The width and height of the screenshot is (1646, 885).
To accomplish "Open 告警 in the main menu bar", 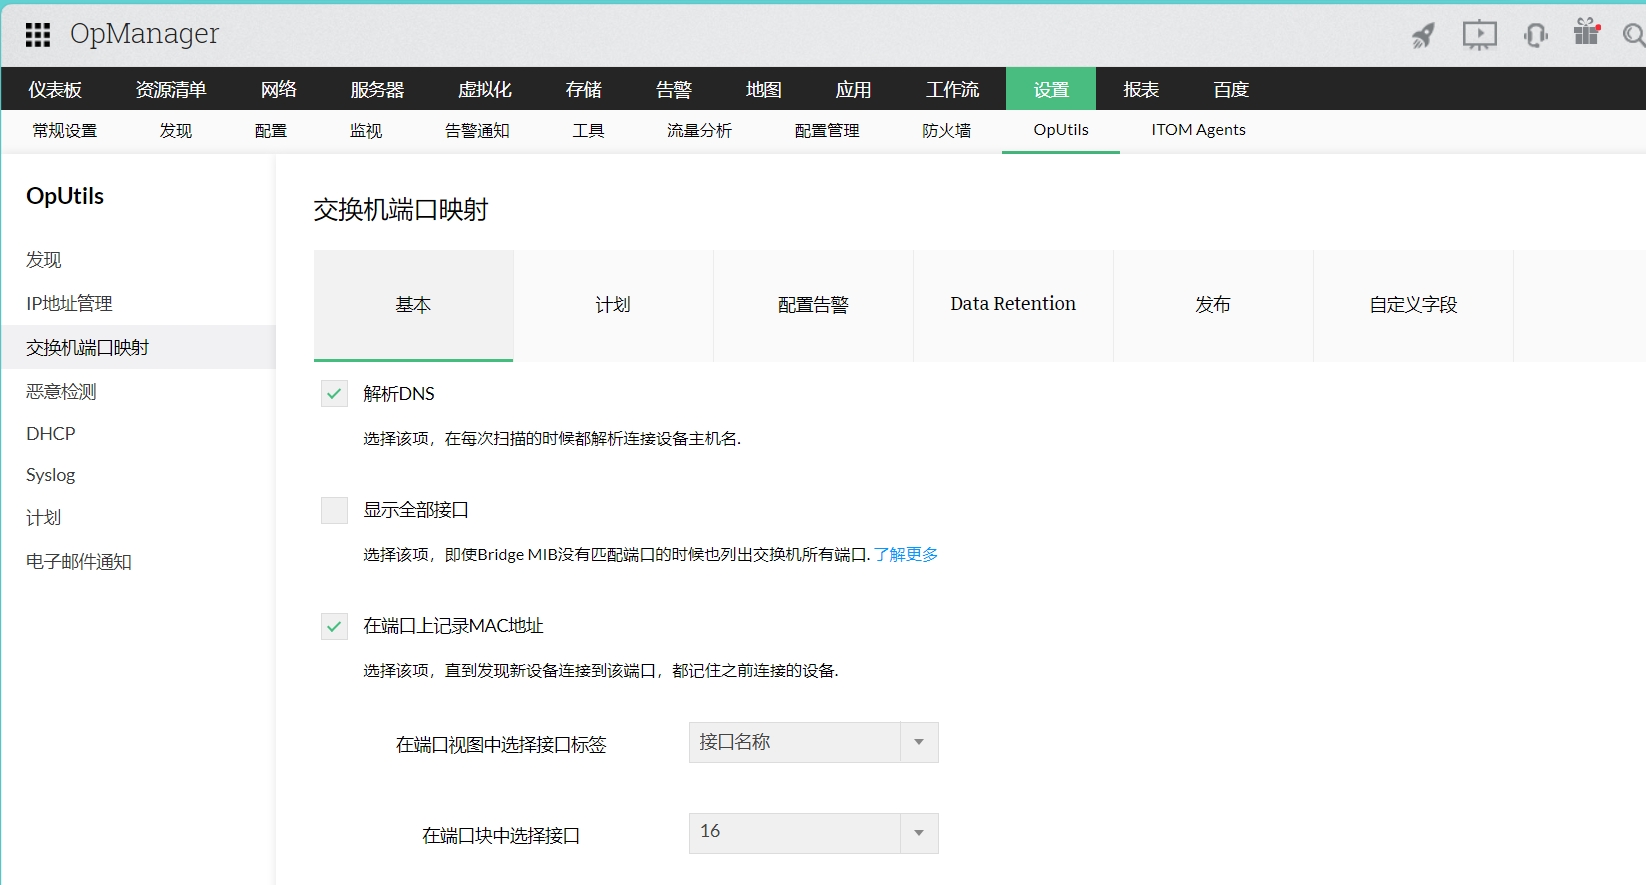I will click(674, 90).
